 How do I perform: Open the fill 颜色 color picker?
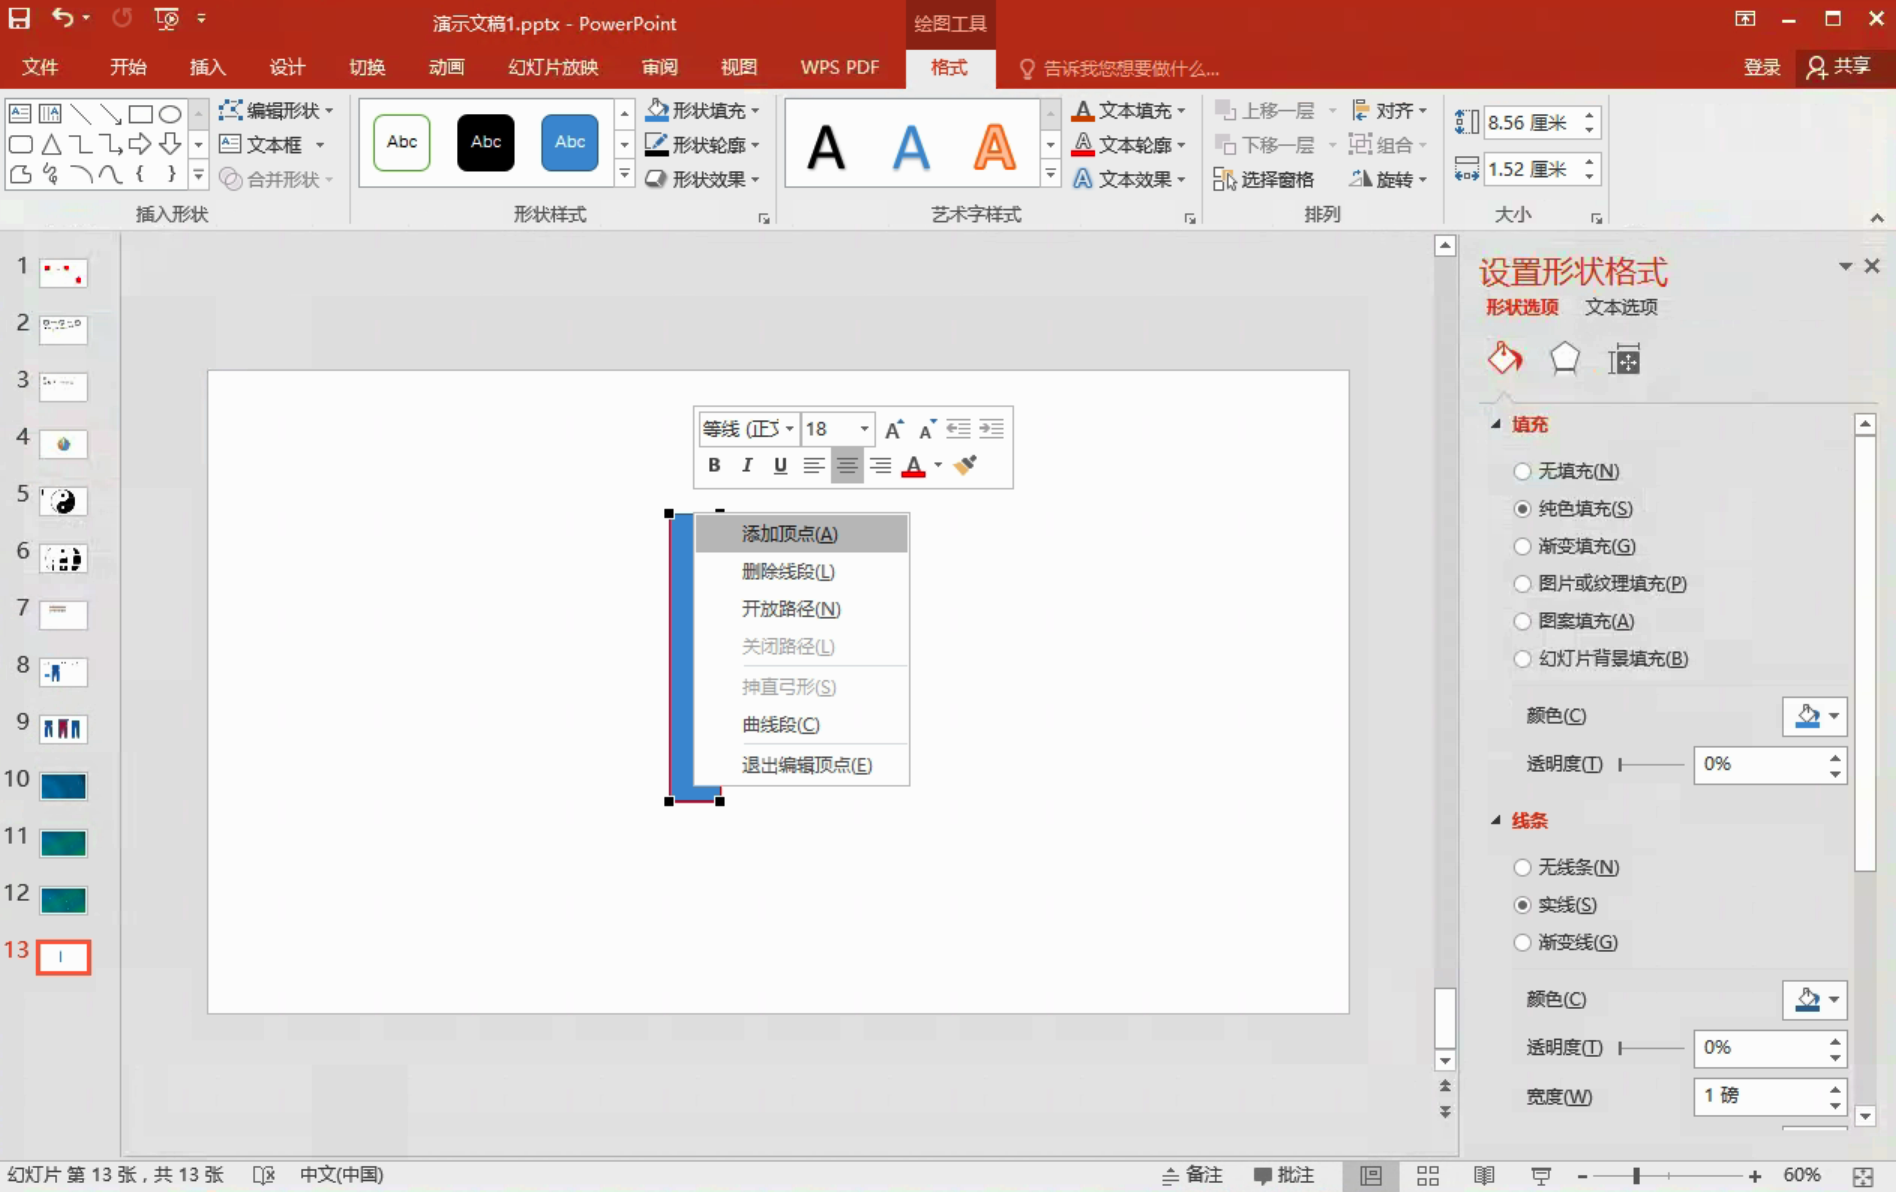(1814, 716)
